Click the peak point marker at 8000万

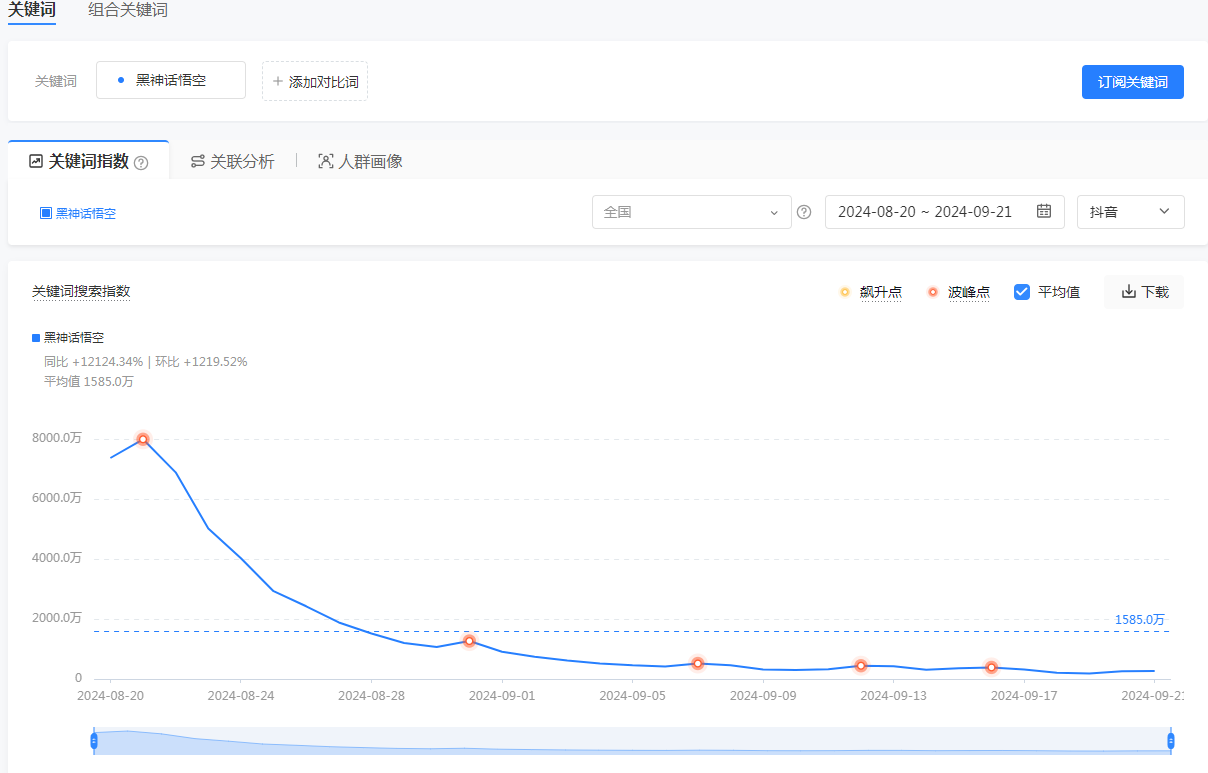point(143,439)
